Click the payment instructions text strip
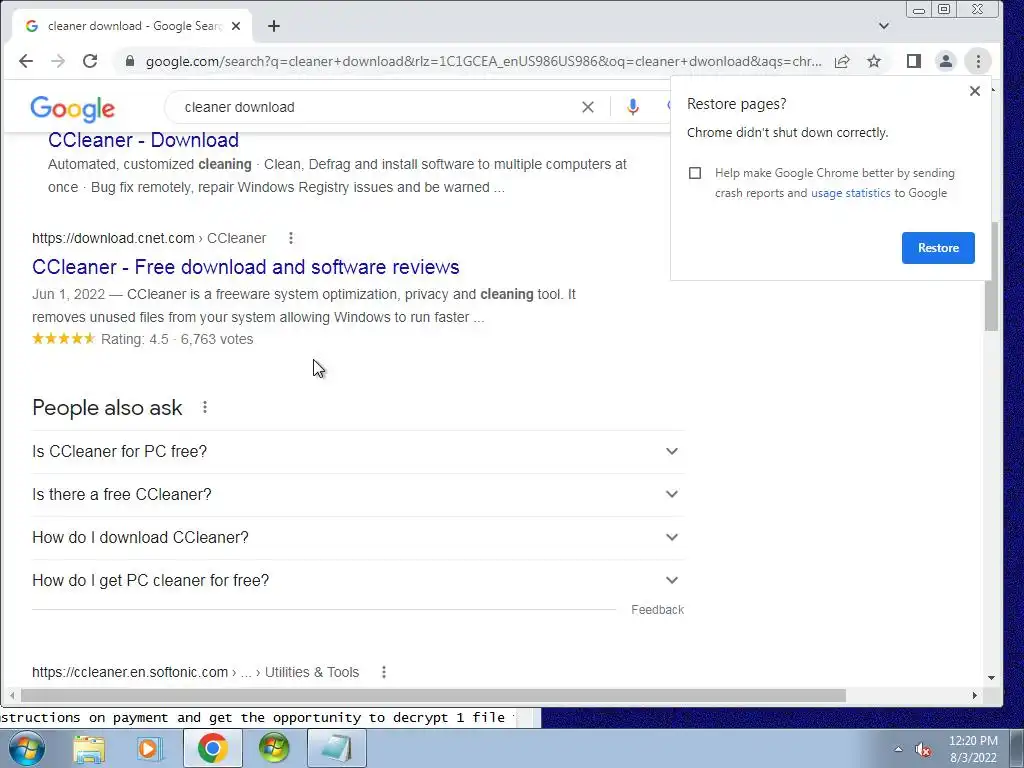 [257, 718]
